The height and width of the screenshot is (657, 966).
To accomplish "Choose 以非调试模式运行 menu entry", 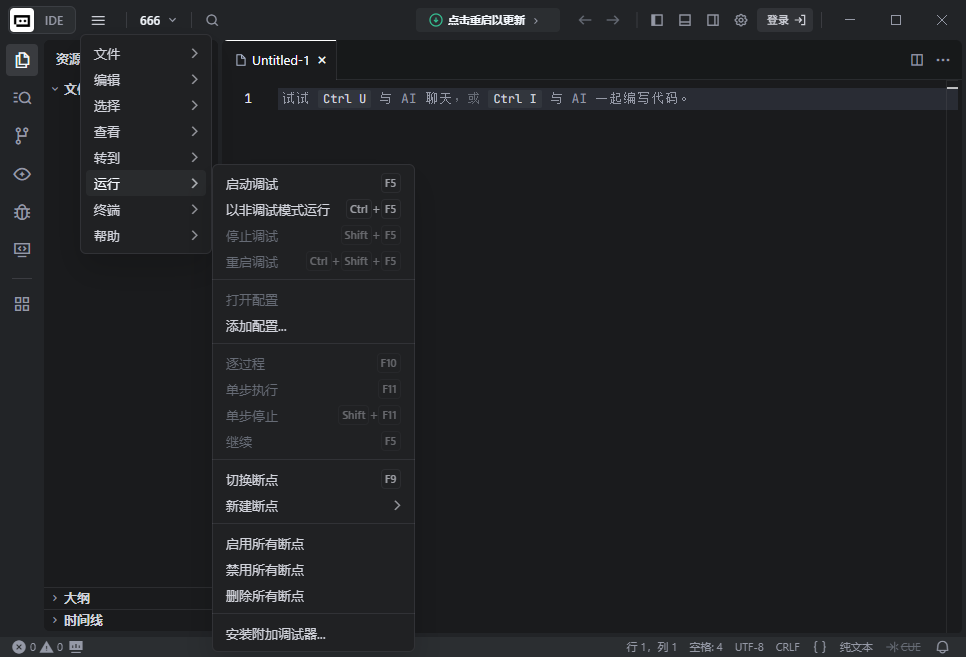I will pyautogui.click(x=313, y=210).
